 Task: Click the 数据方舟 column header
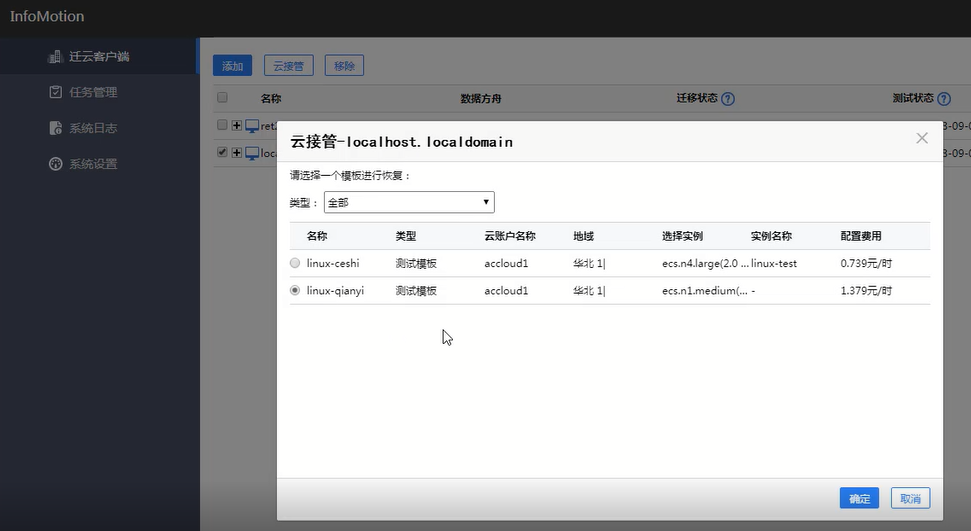[x=481, y=99]
